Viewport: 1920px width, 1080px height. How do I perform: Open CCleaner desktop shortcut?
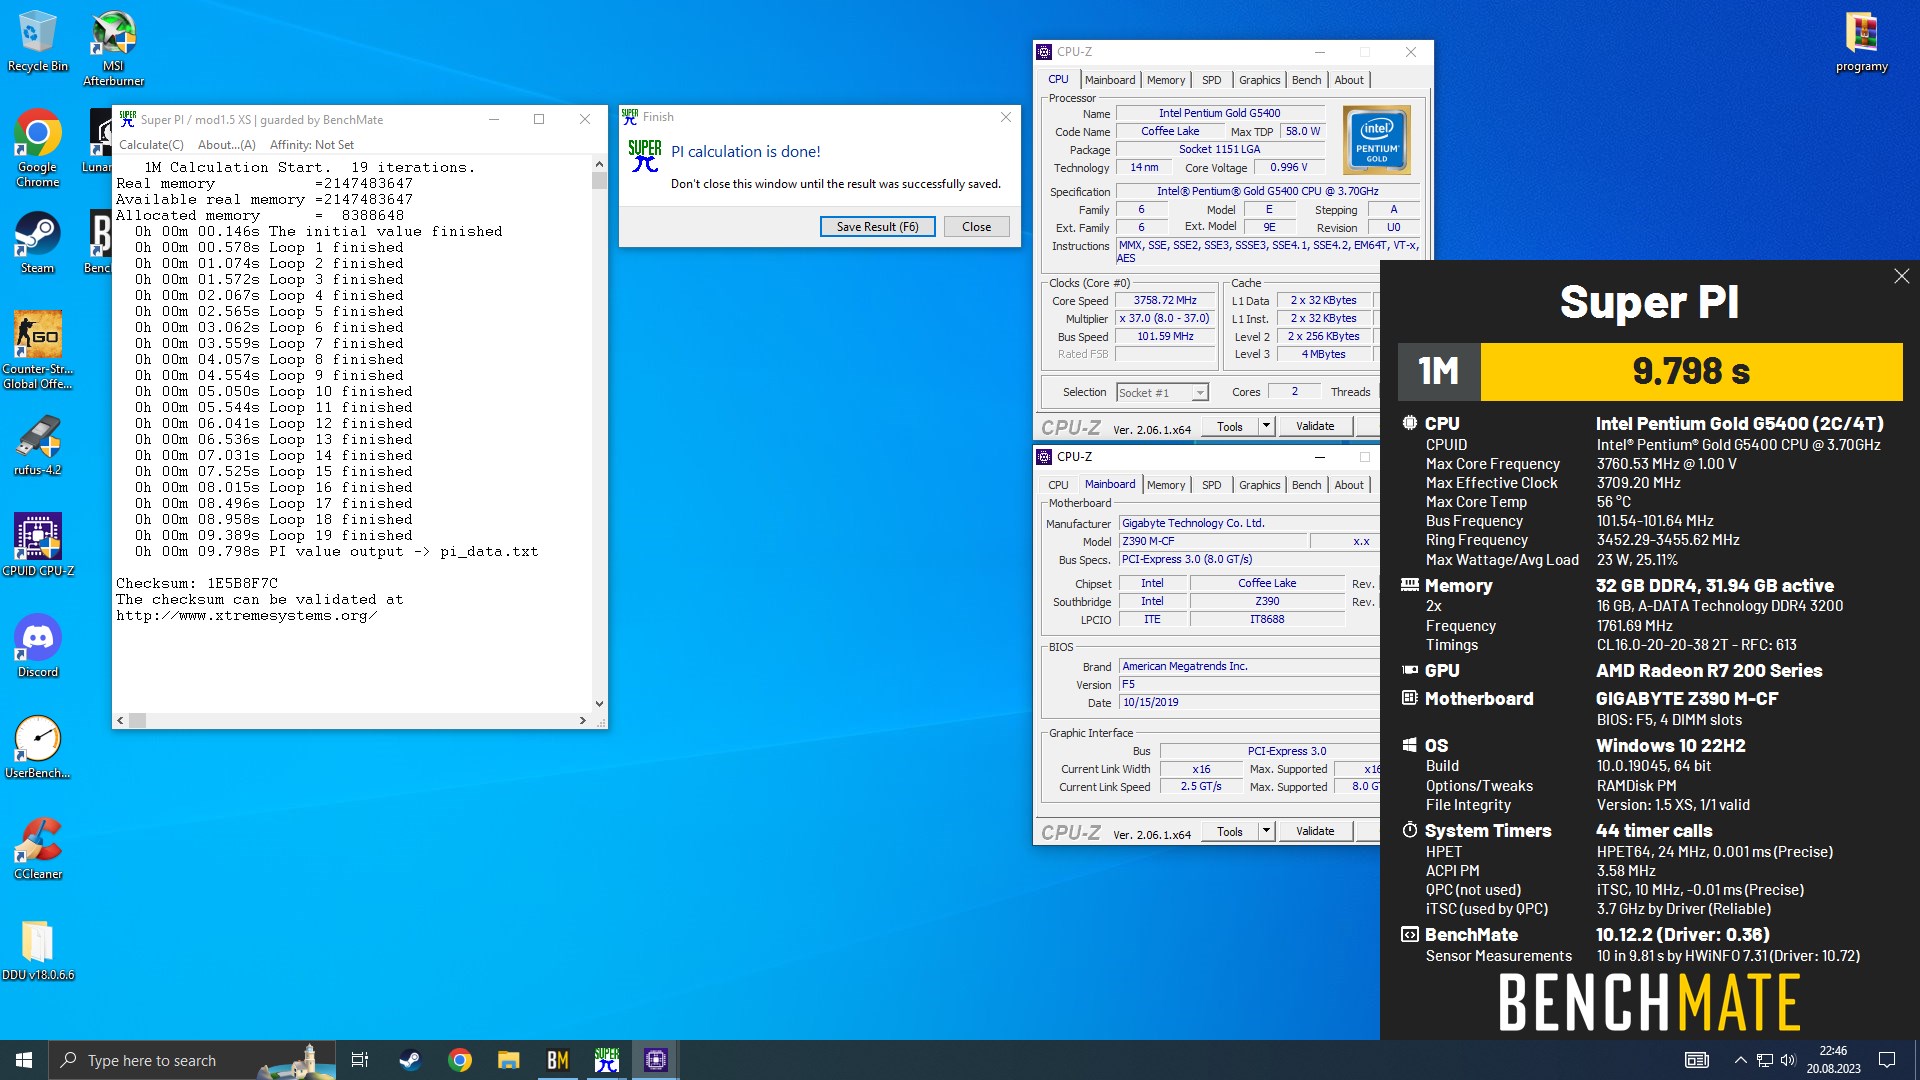point(37,848)
